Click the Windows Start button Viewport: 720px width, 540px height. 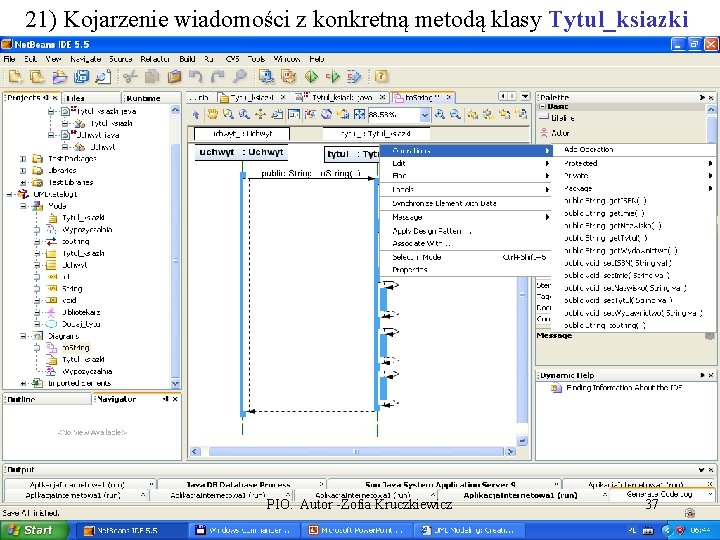pyautogui.click(x=35, y=530)
